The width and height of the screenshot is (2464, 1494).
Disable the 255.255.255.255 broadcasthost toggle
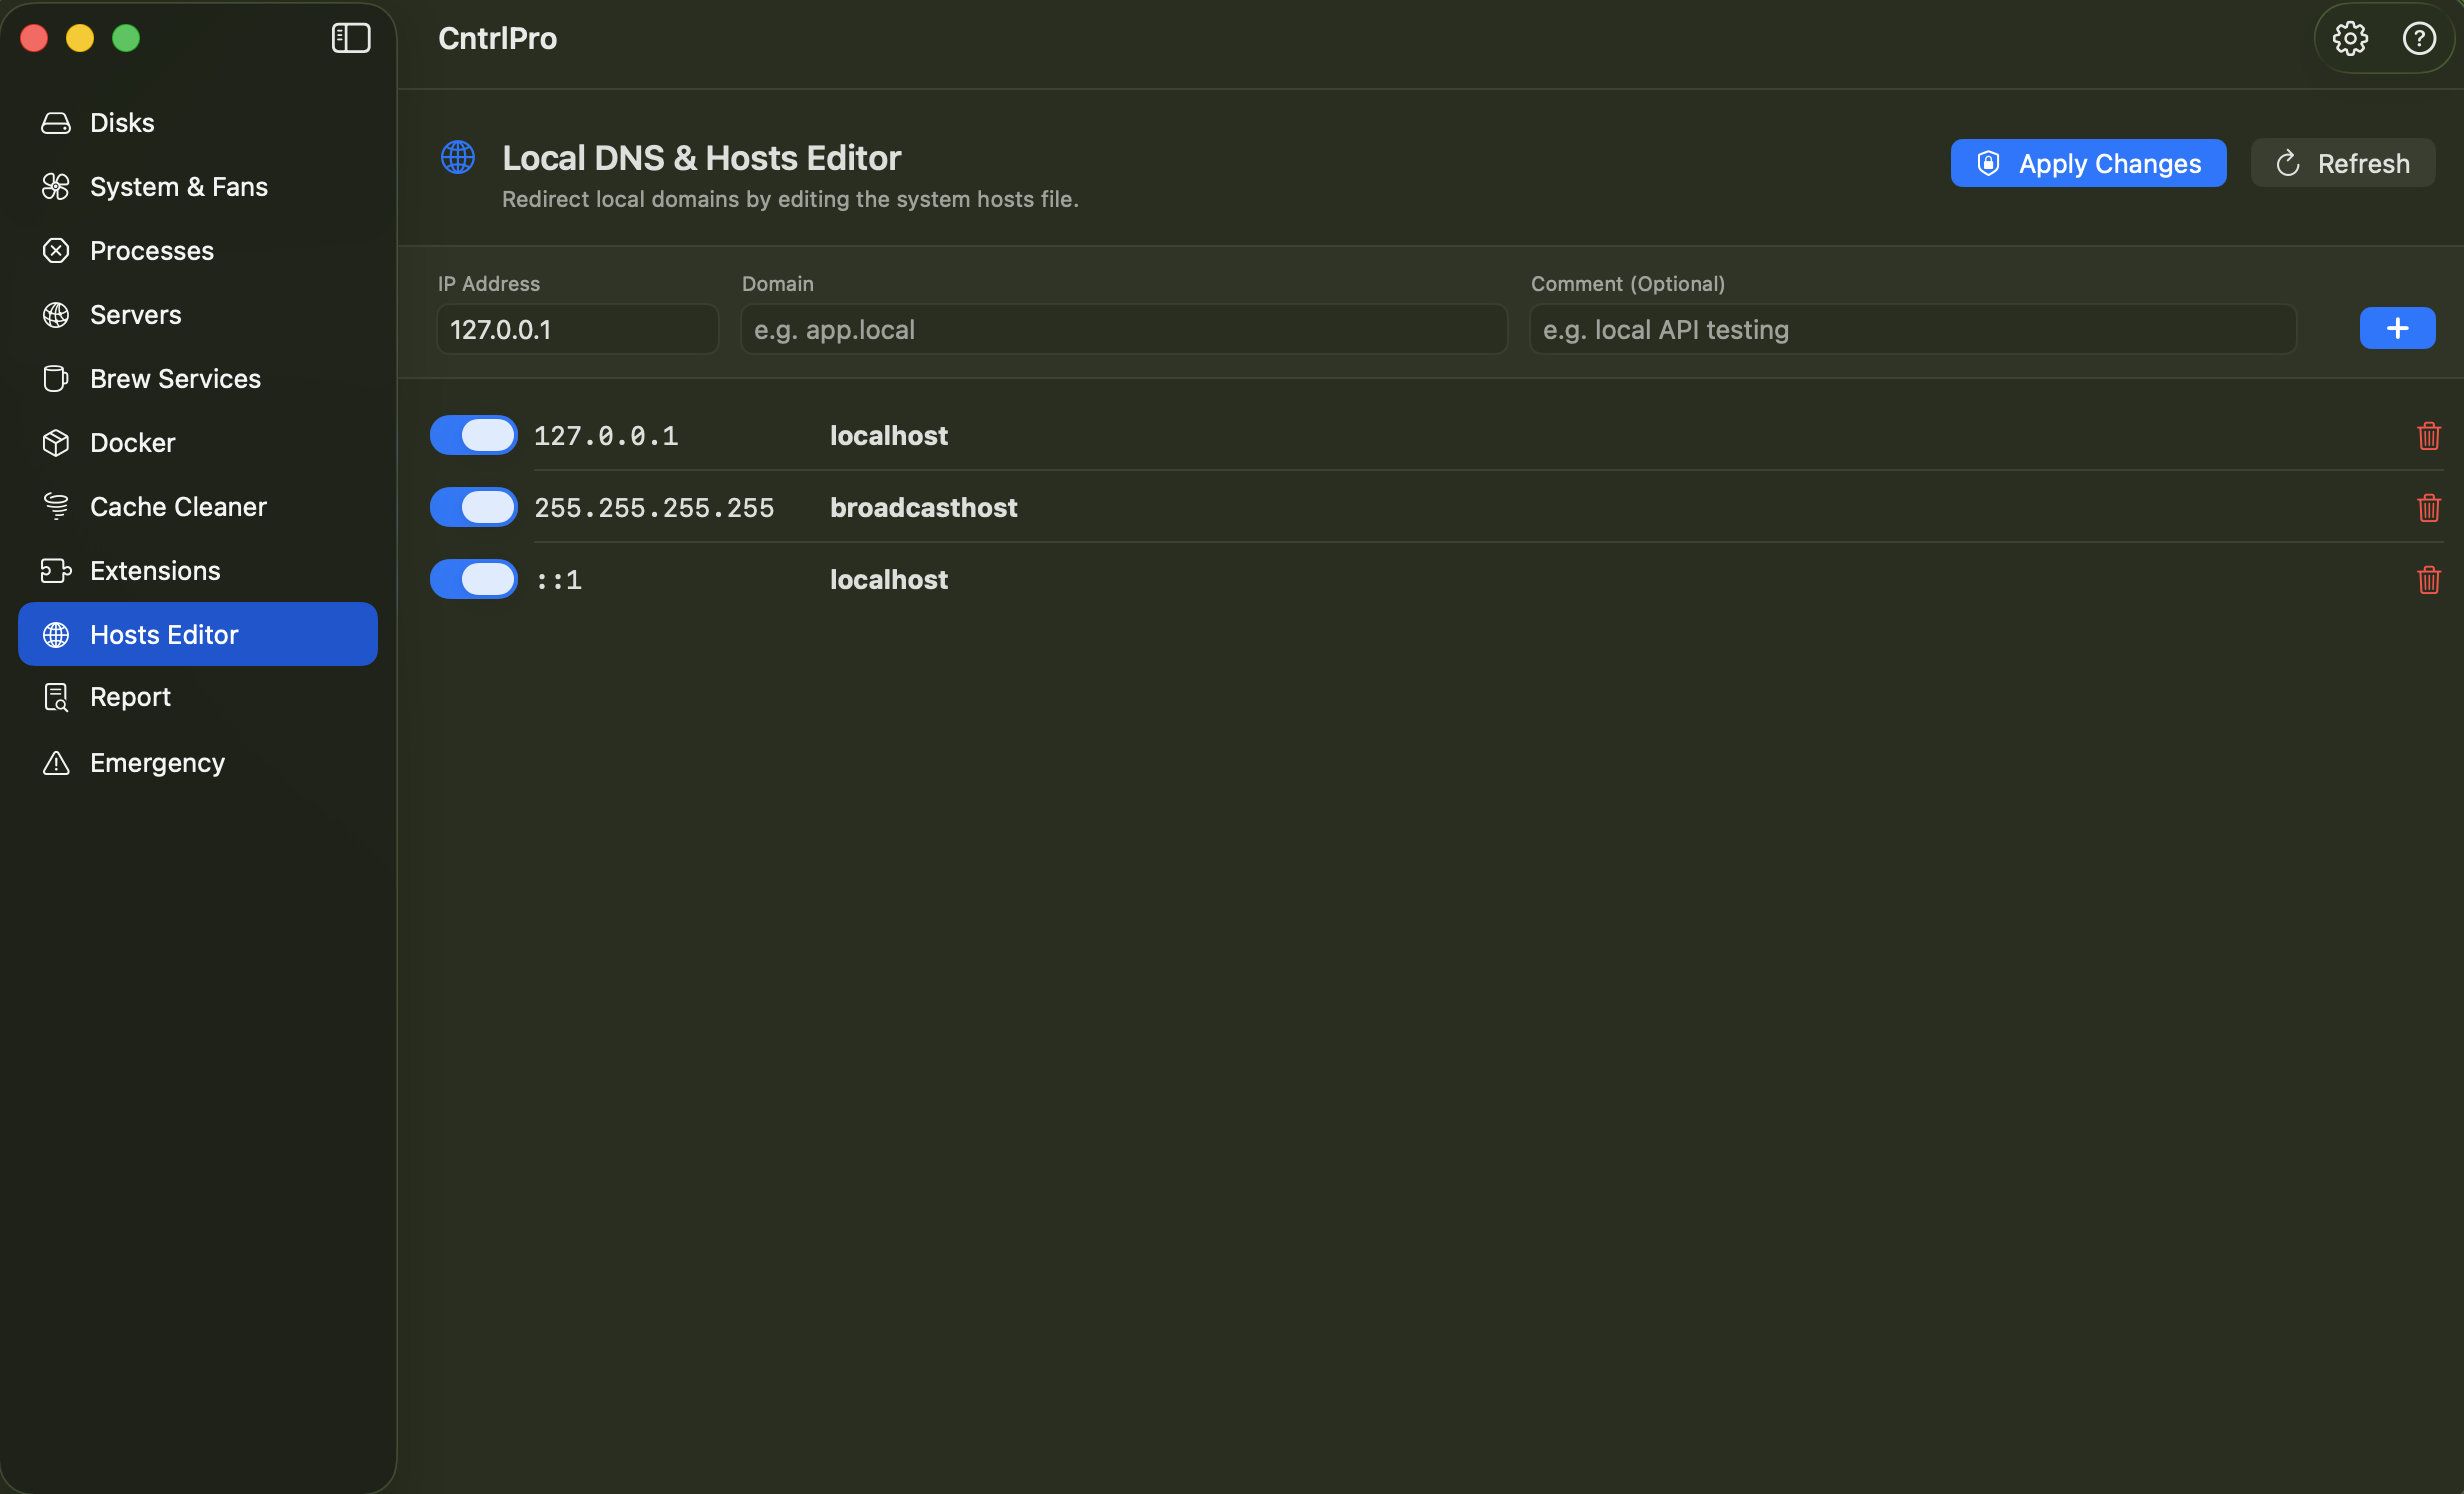point(474,508)
